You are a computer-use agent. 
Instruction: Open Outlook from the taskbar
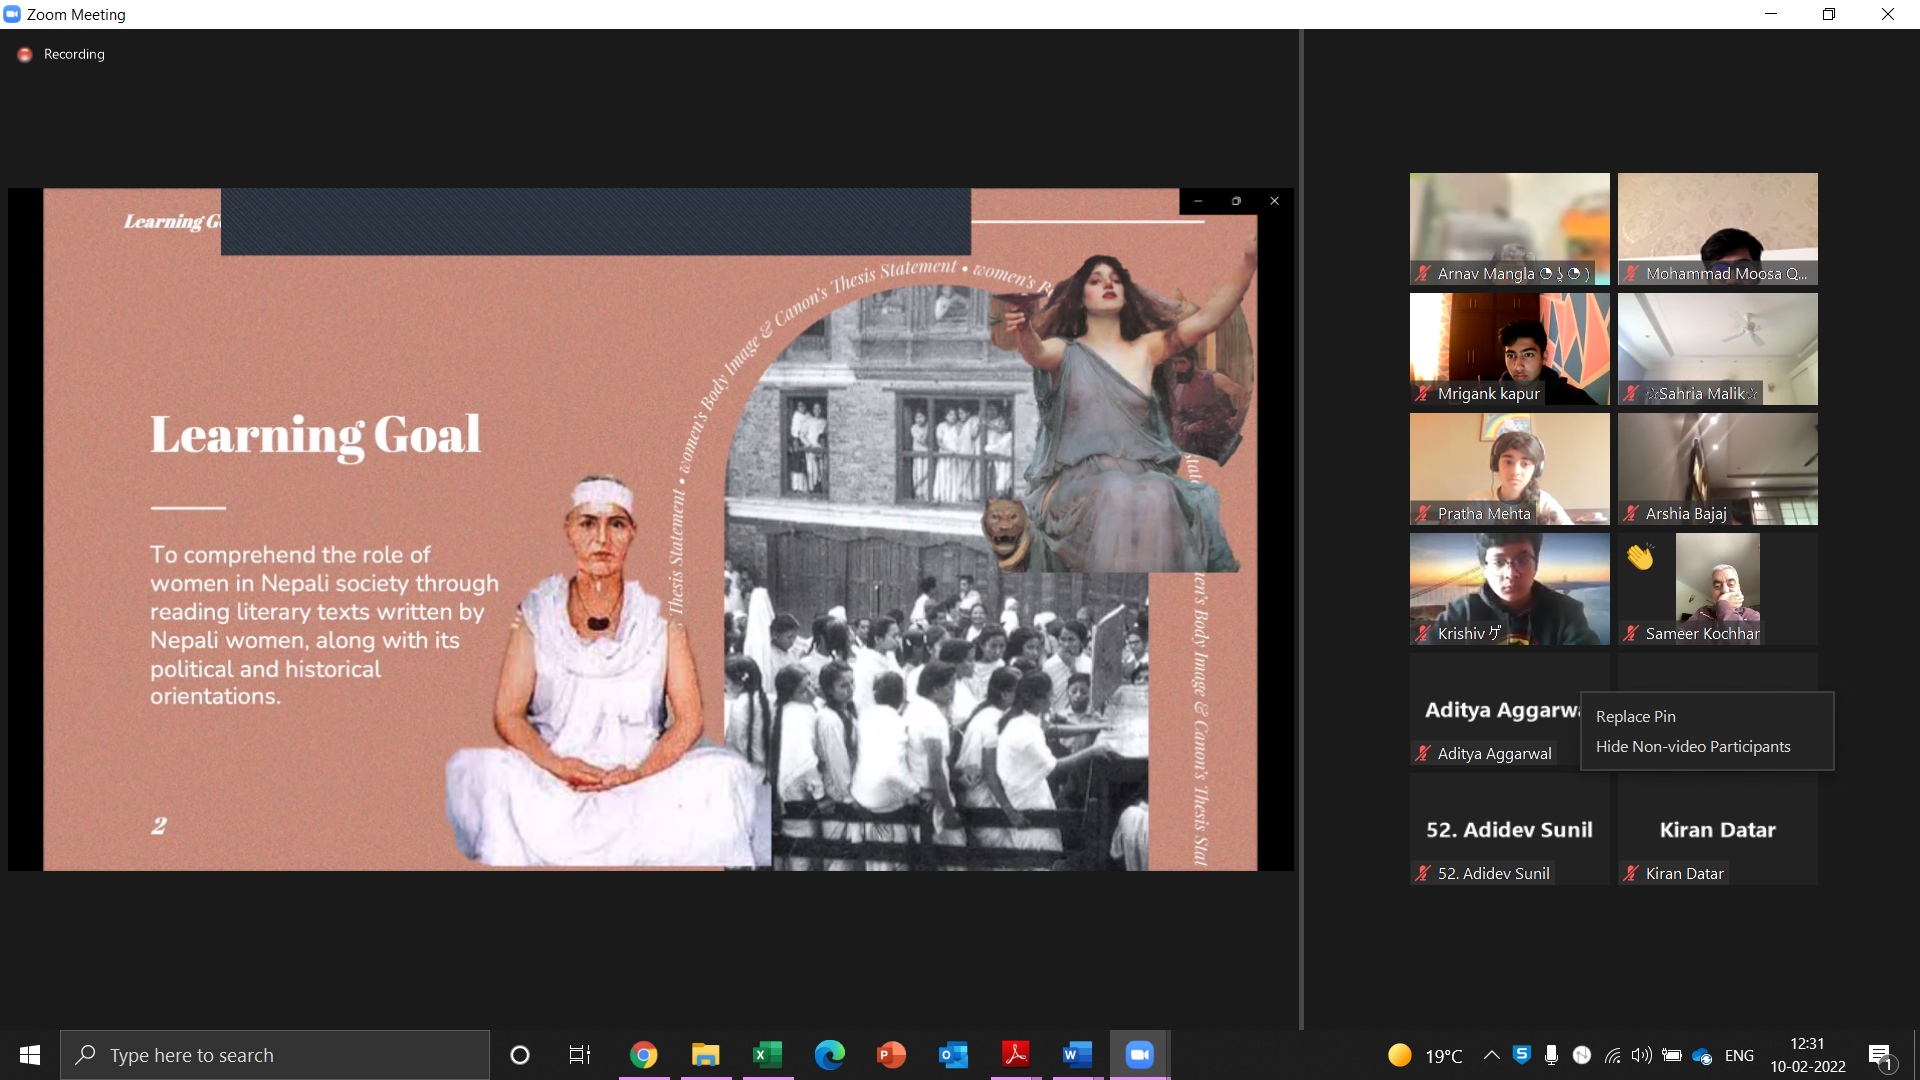[x=953, y=1055]
